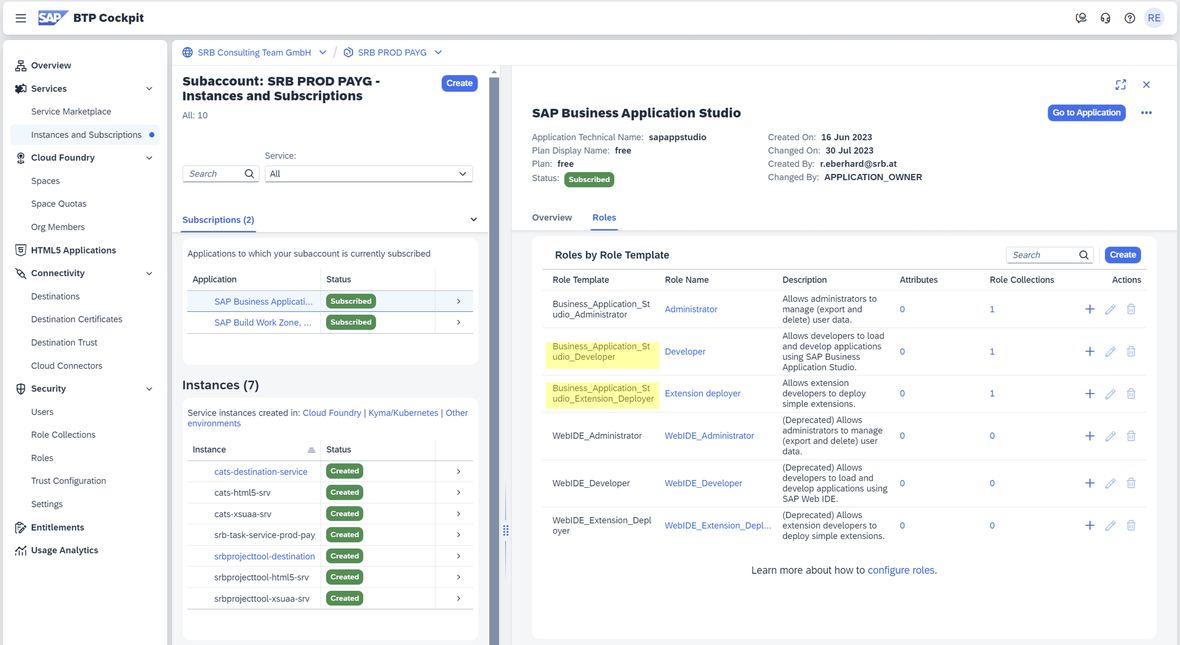Delete the Extension deployer role

click(1130, 394)
